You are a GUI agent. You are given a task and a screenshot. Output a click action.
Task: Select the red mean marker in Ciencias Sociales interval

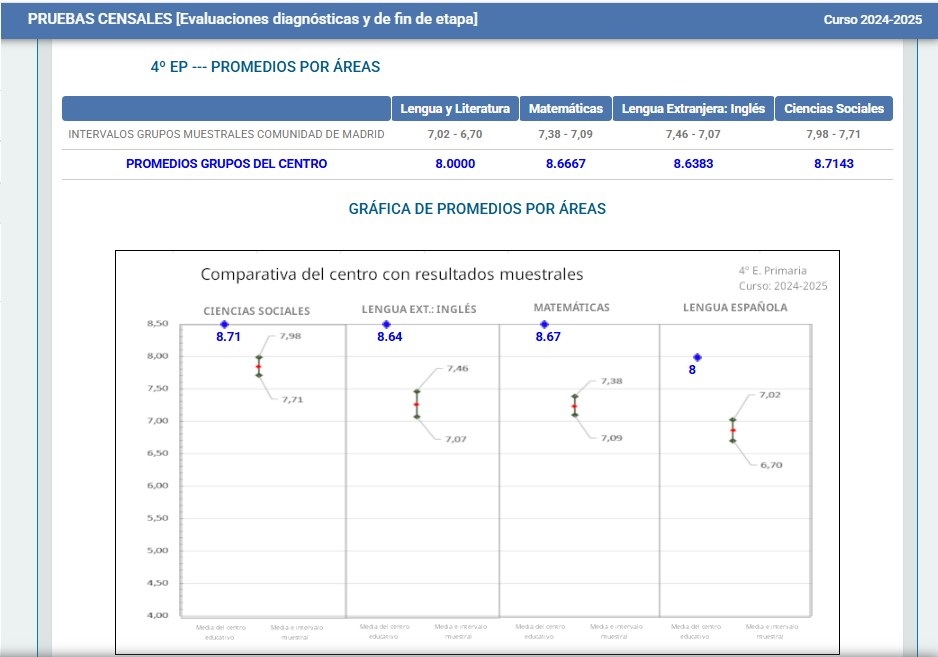click(258, 367)
